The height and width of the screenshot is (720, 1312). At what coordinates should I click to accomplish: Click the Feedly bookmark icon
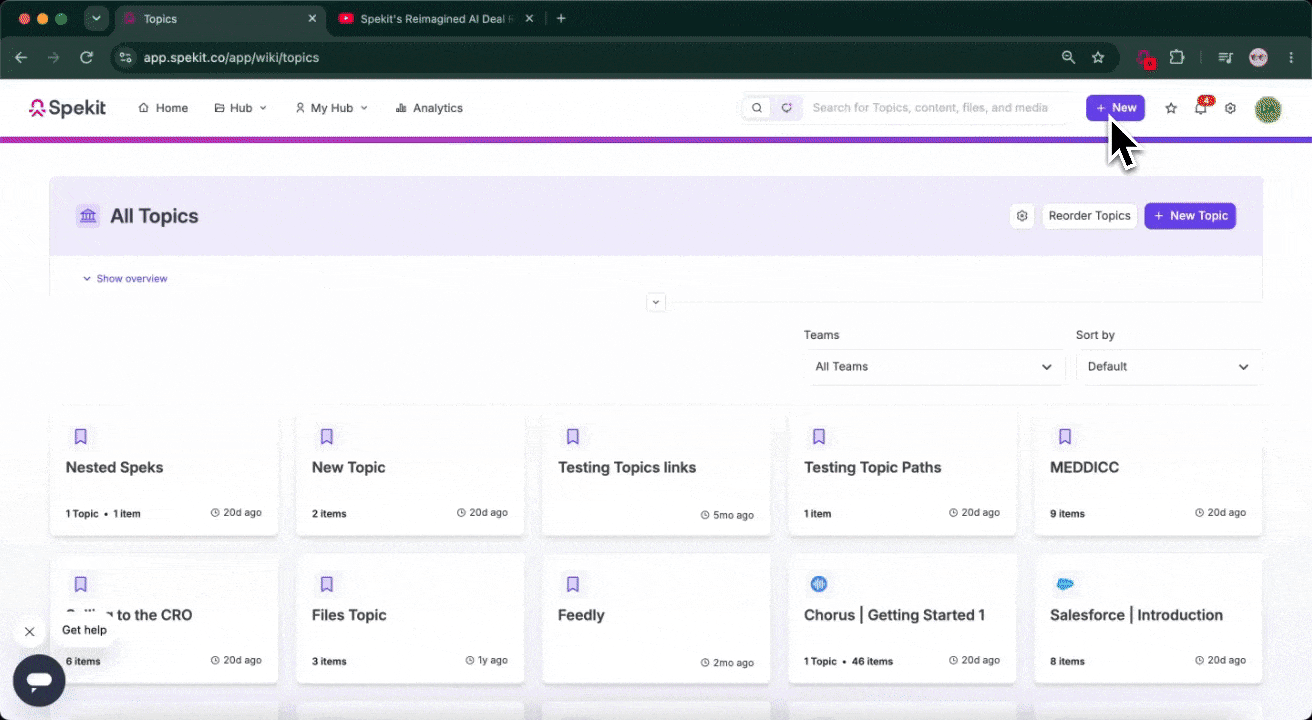point(573,584)
